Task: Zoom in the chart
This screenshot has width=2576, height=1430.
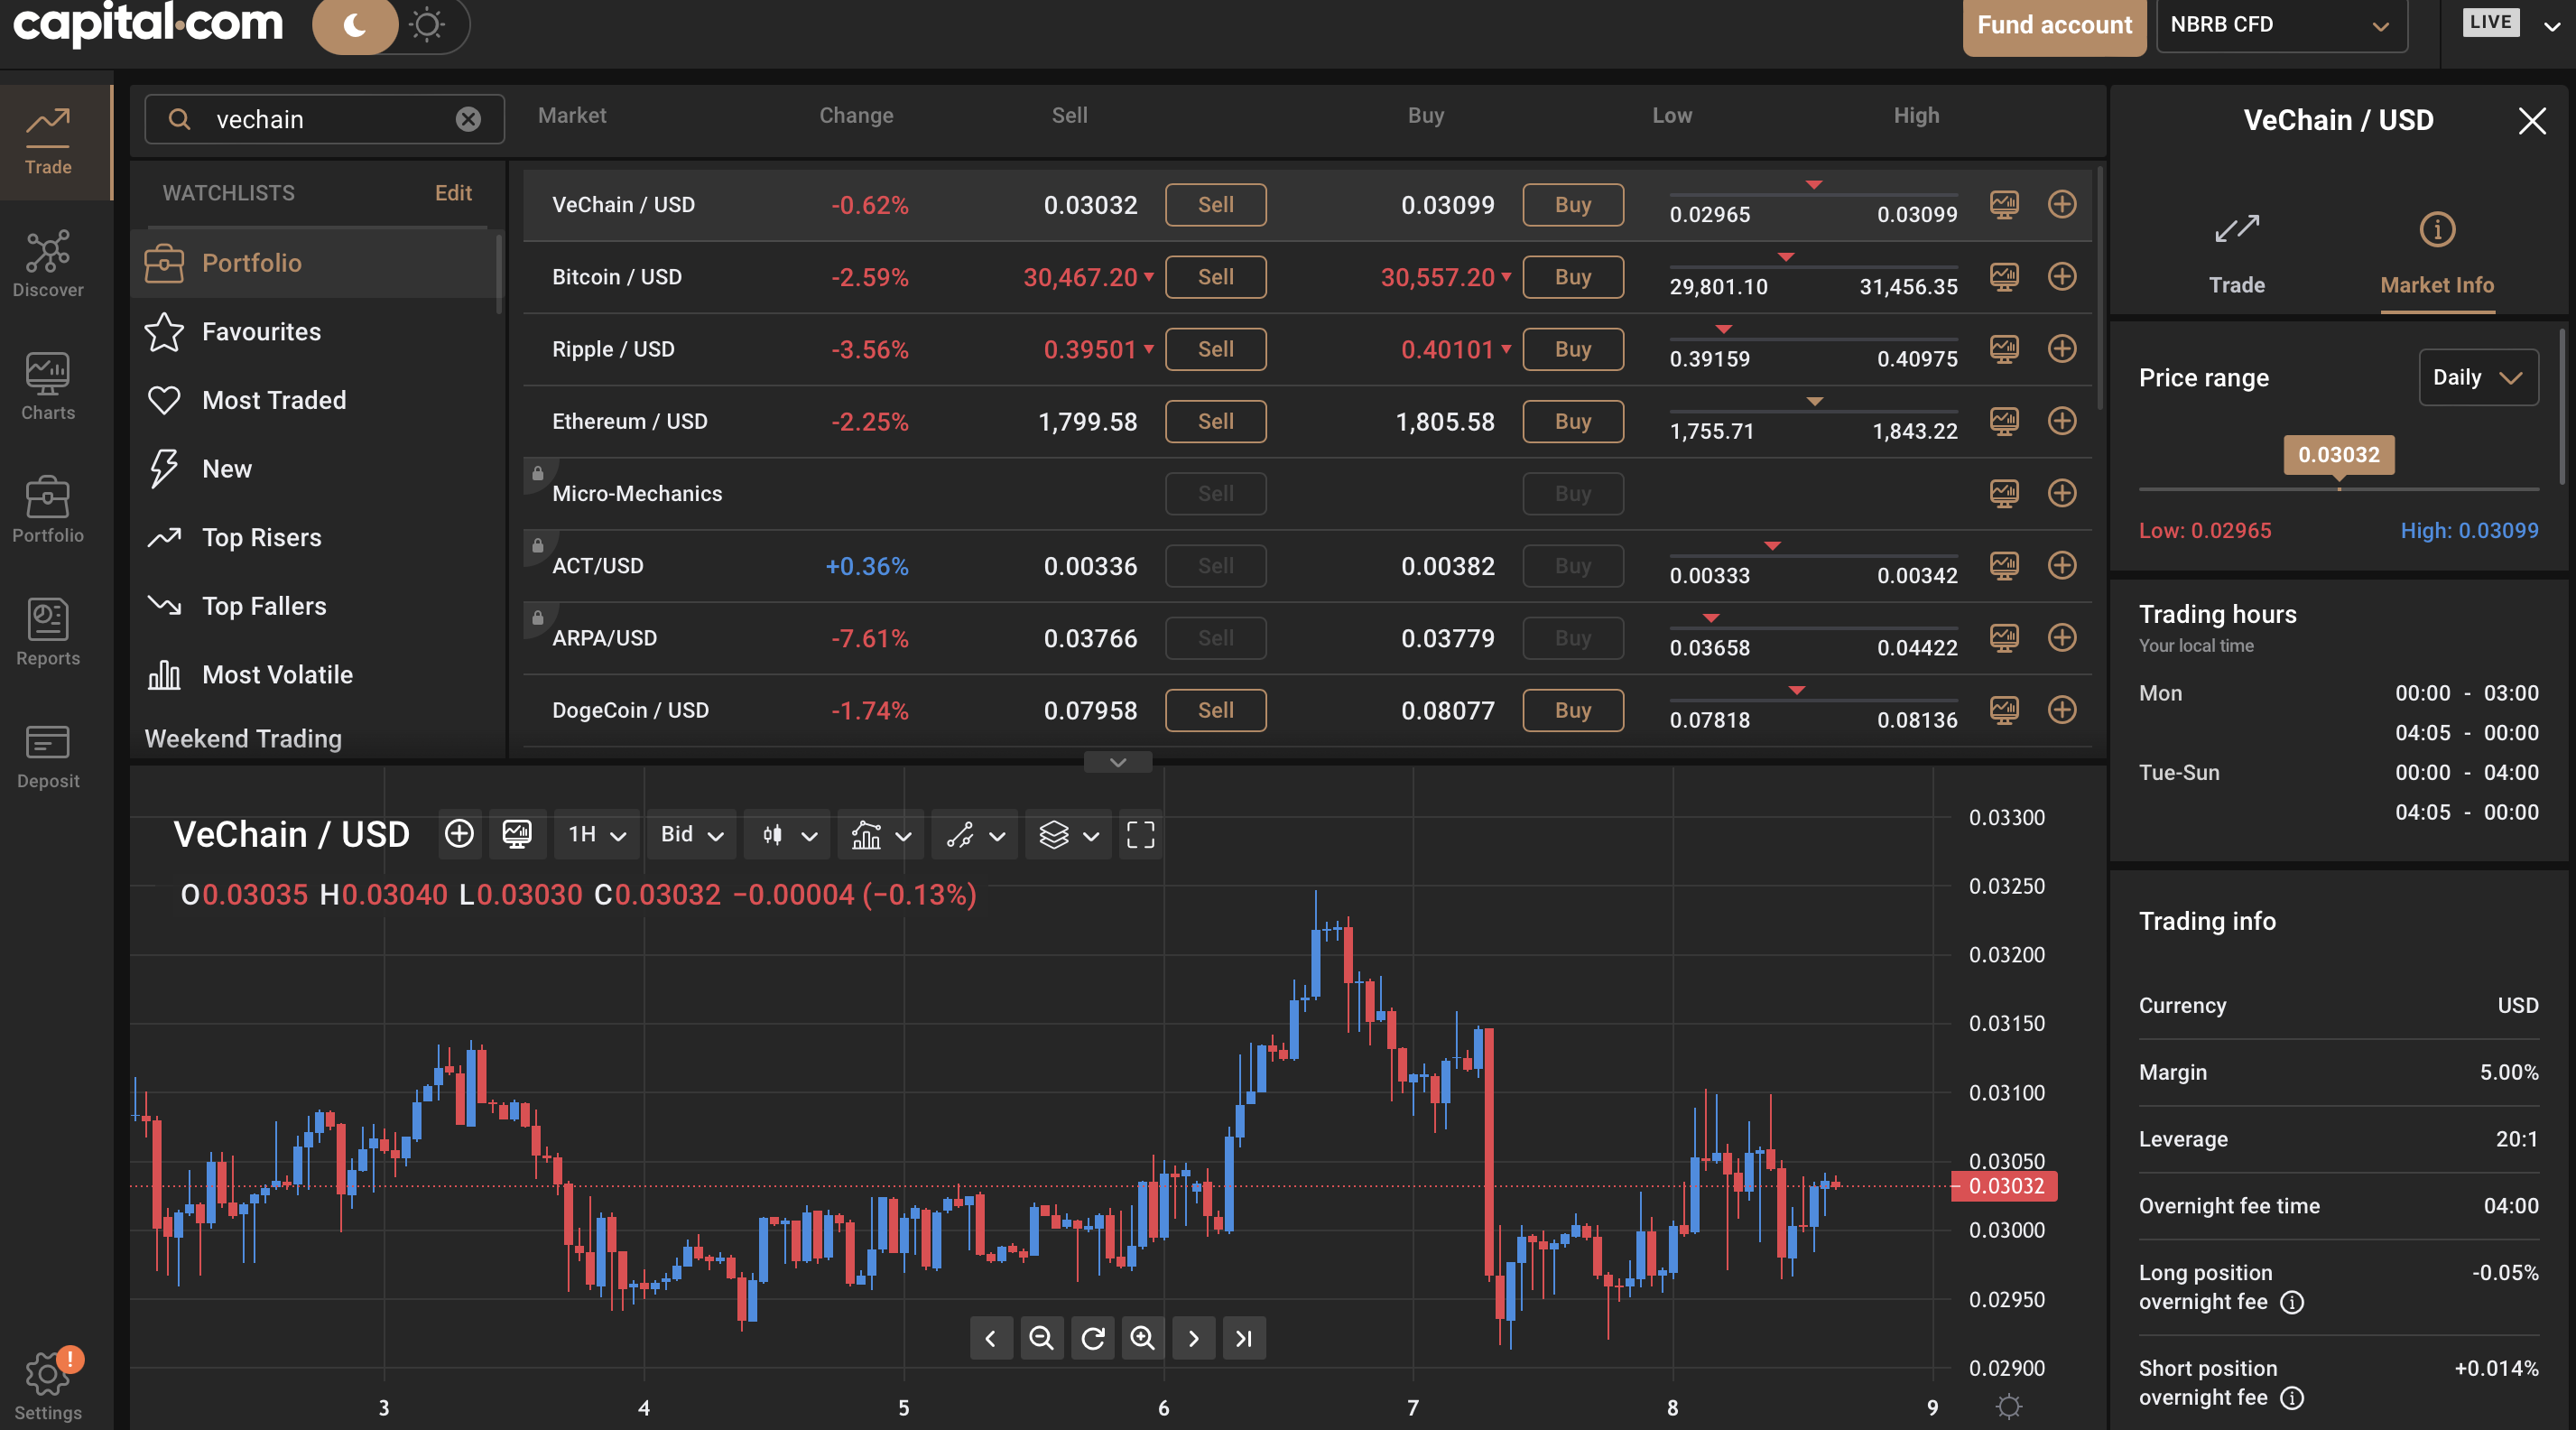Action: tap(1142, 1338)
